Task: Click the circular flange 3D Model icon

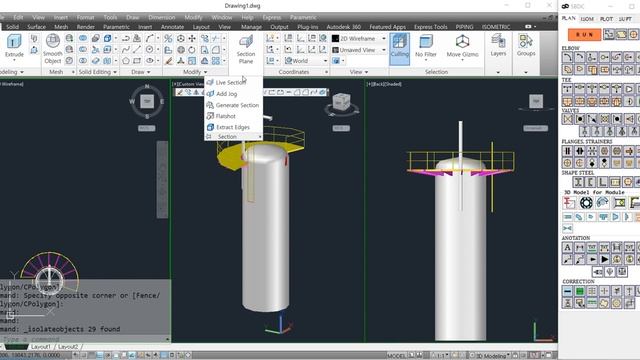Action: [x=586, y=202]
